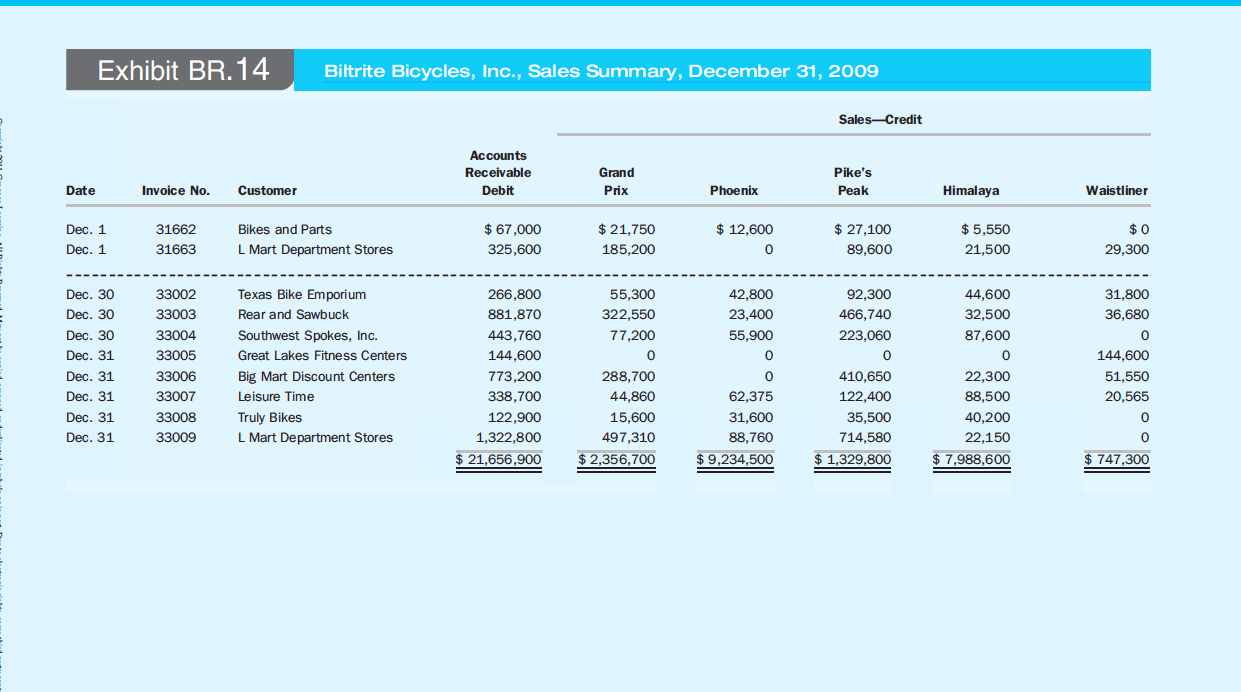Click 410,650 Pike's Peak value
Image resolution: width=1241 pixels, height=692 pixels.
[x=866, y=376]
